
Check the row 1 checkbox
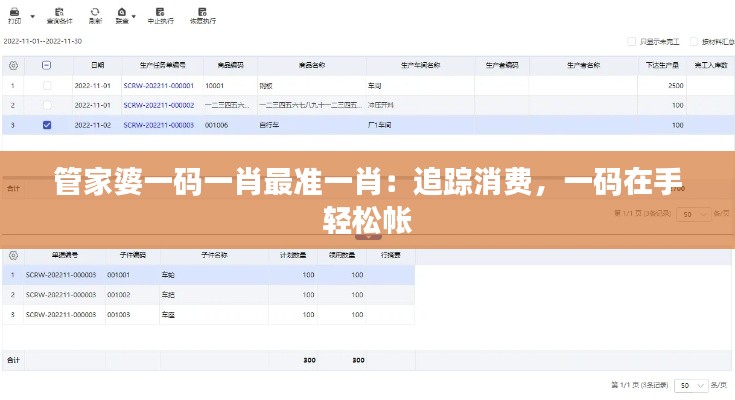[x=47, y=86]
